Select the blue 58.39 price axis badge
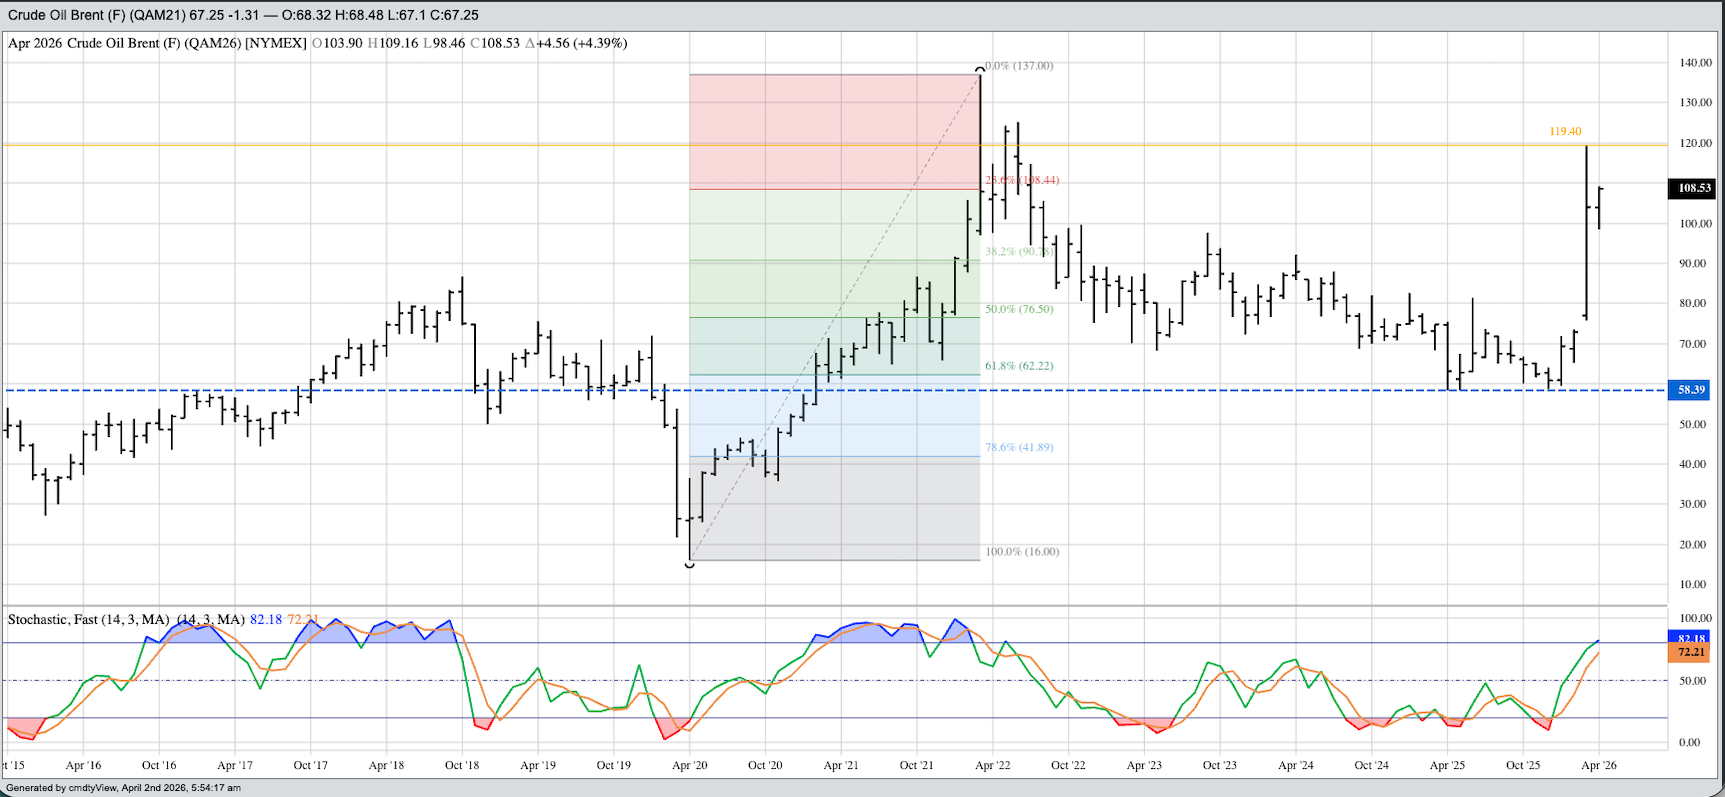 [1690, 390]
